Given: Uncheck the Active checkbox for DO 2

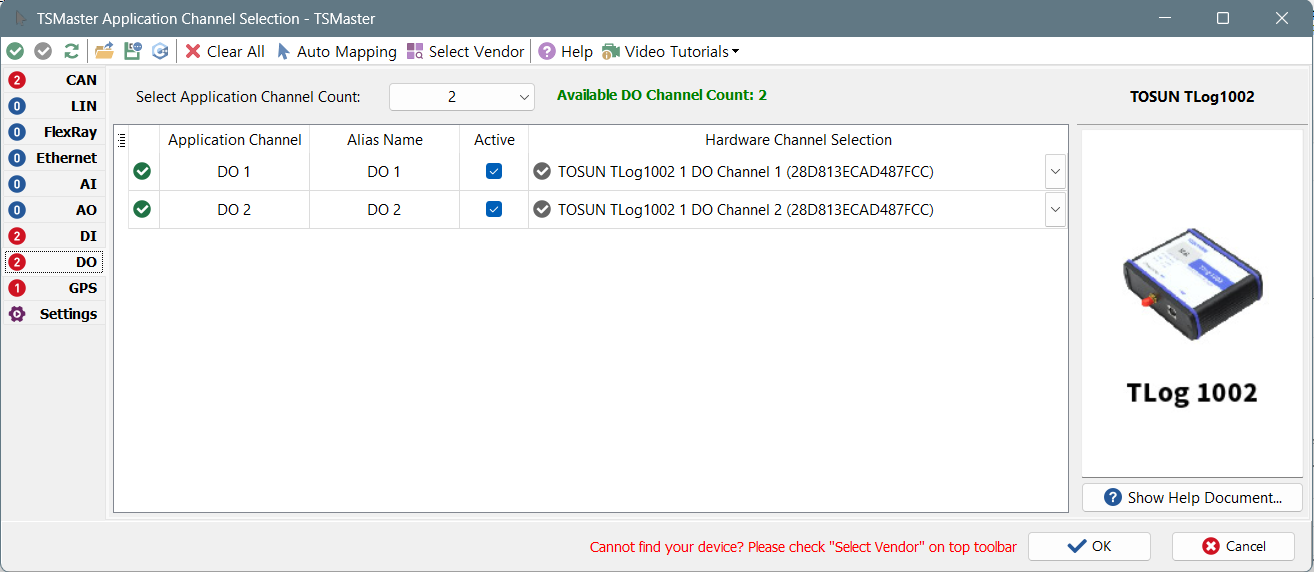Looking at the screenshot, I should click(494, 209).
